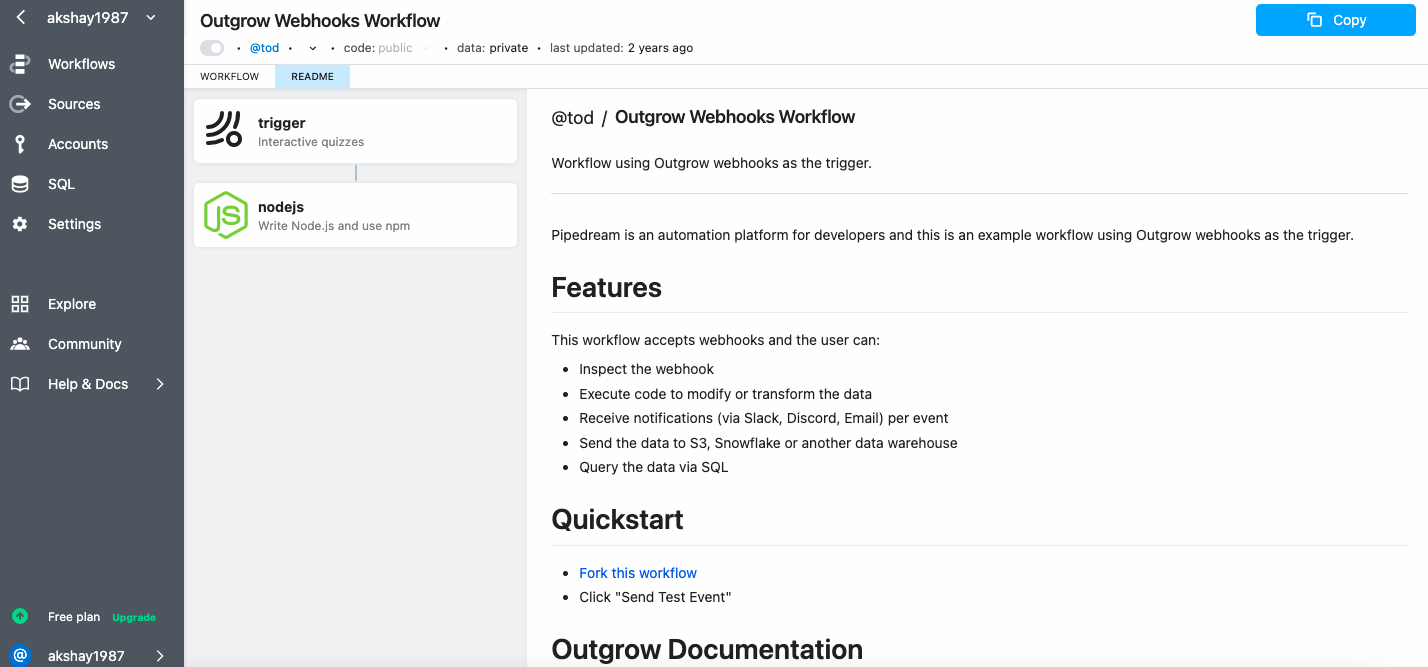
Task: Click the 'Receive notifications' bullet text
Action: pos(764,418)
